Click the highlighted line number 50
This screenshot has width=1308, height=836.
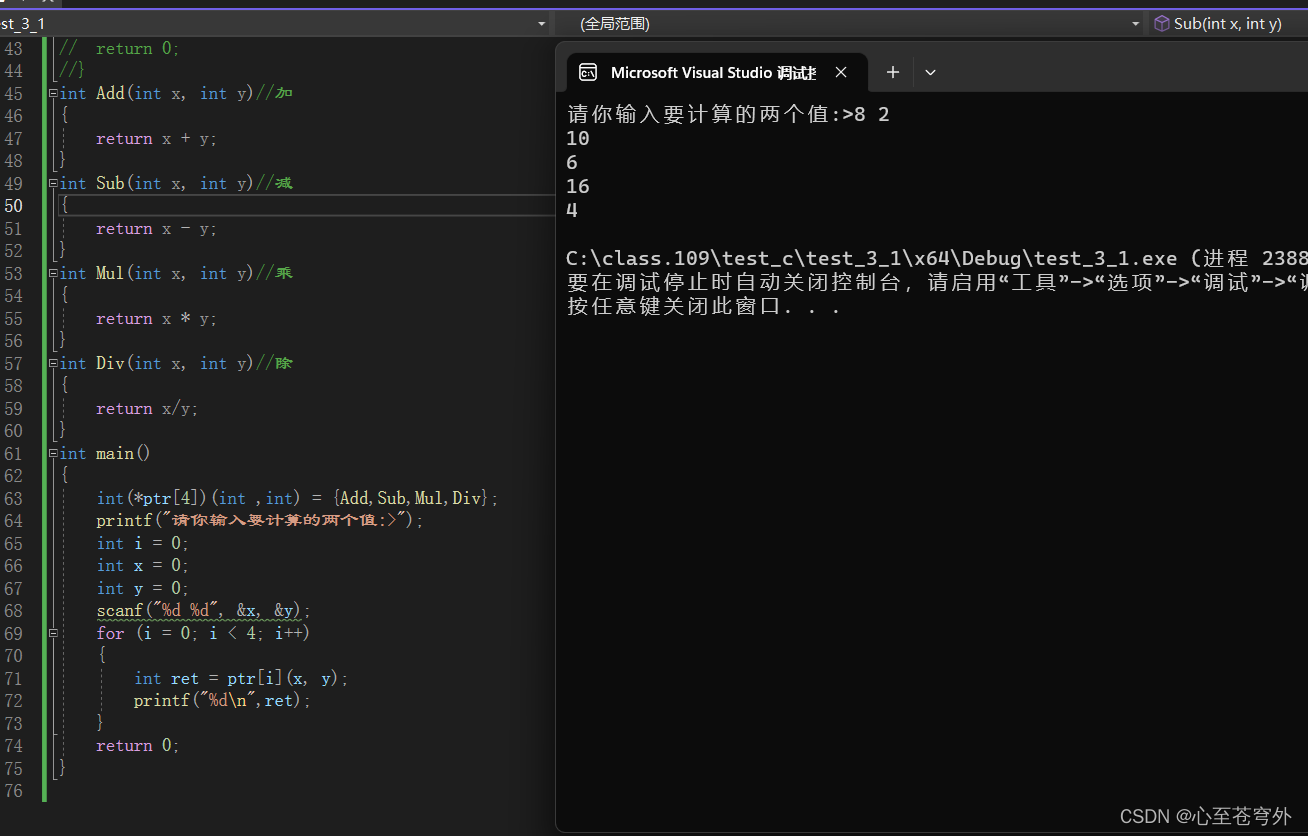coord(13,206)
